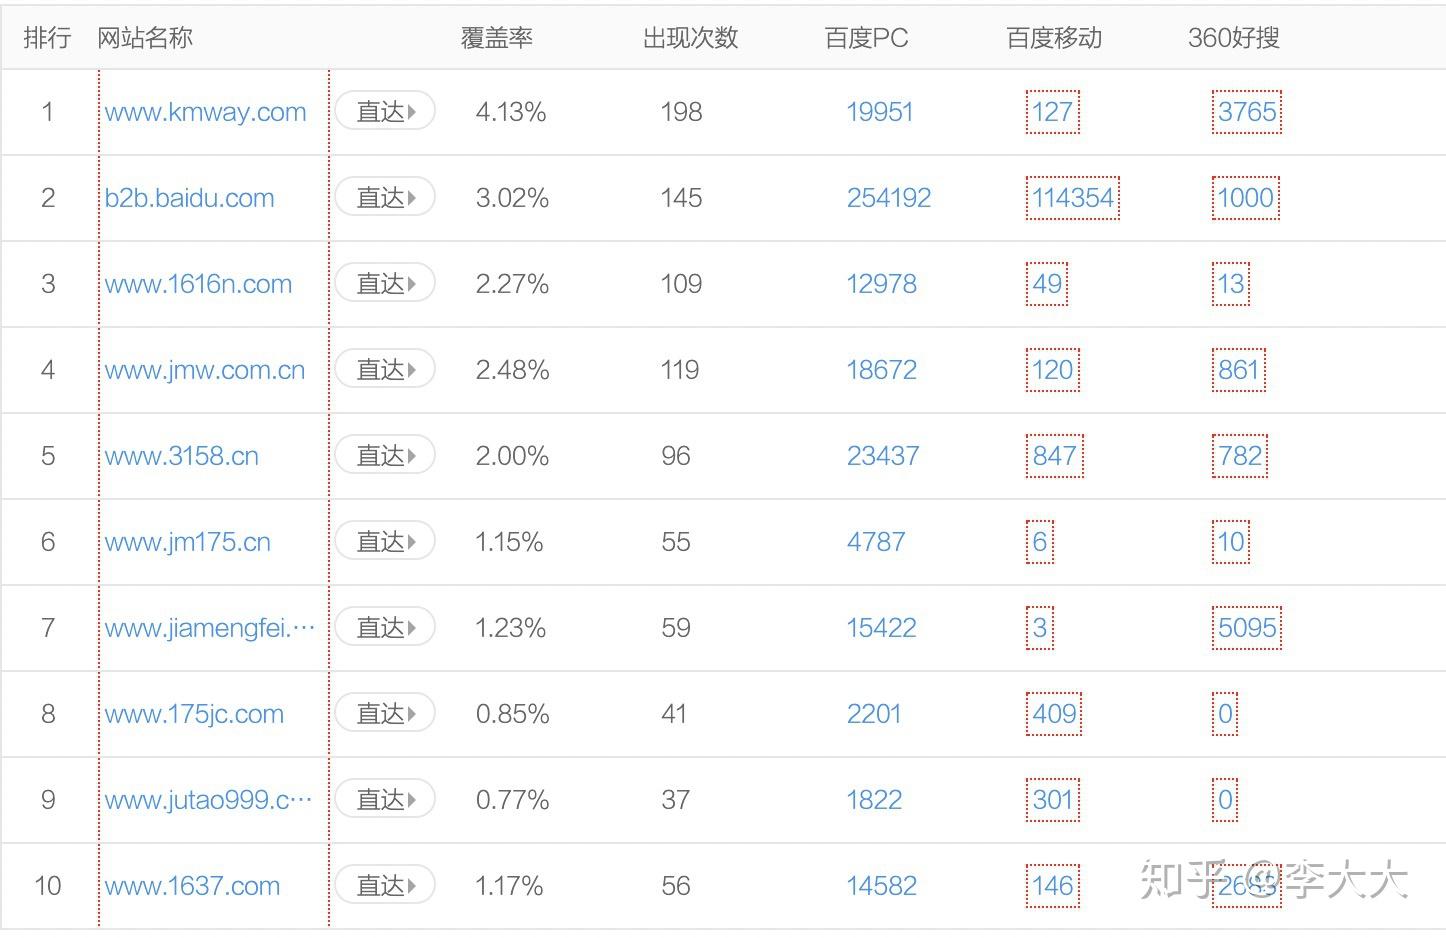Open Baidu mobile value 114354
1446x938 pixels.
tap(1073, 198)
